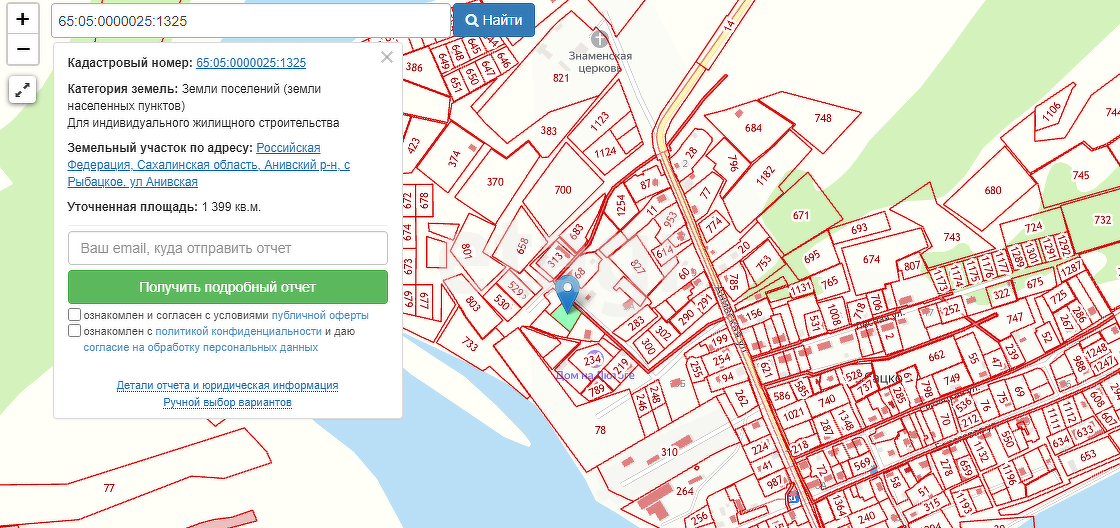The width and height of the screenshot is (1120, 528).
Task: Click the bus stop icon on the map
Action: (x=793, y=497)
